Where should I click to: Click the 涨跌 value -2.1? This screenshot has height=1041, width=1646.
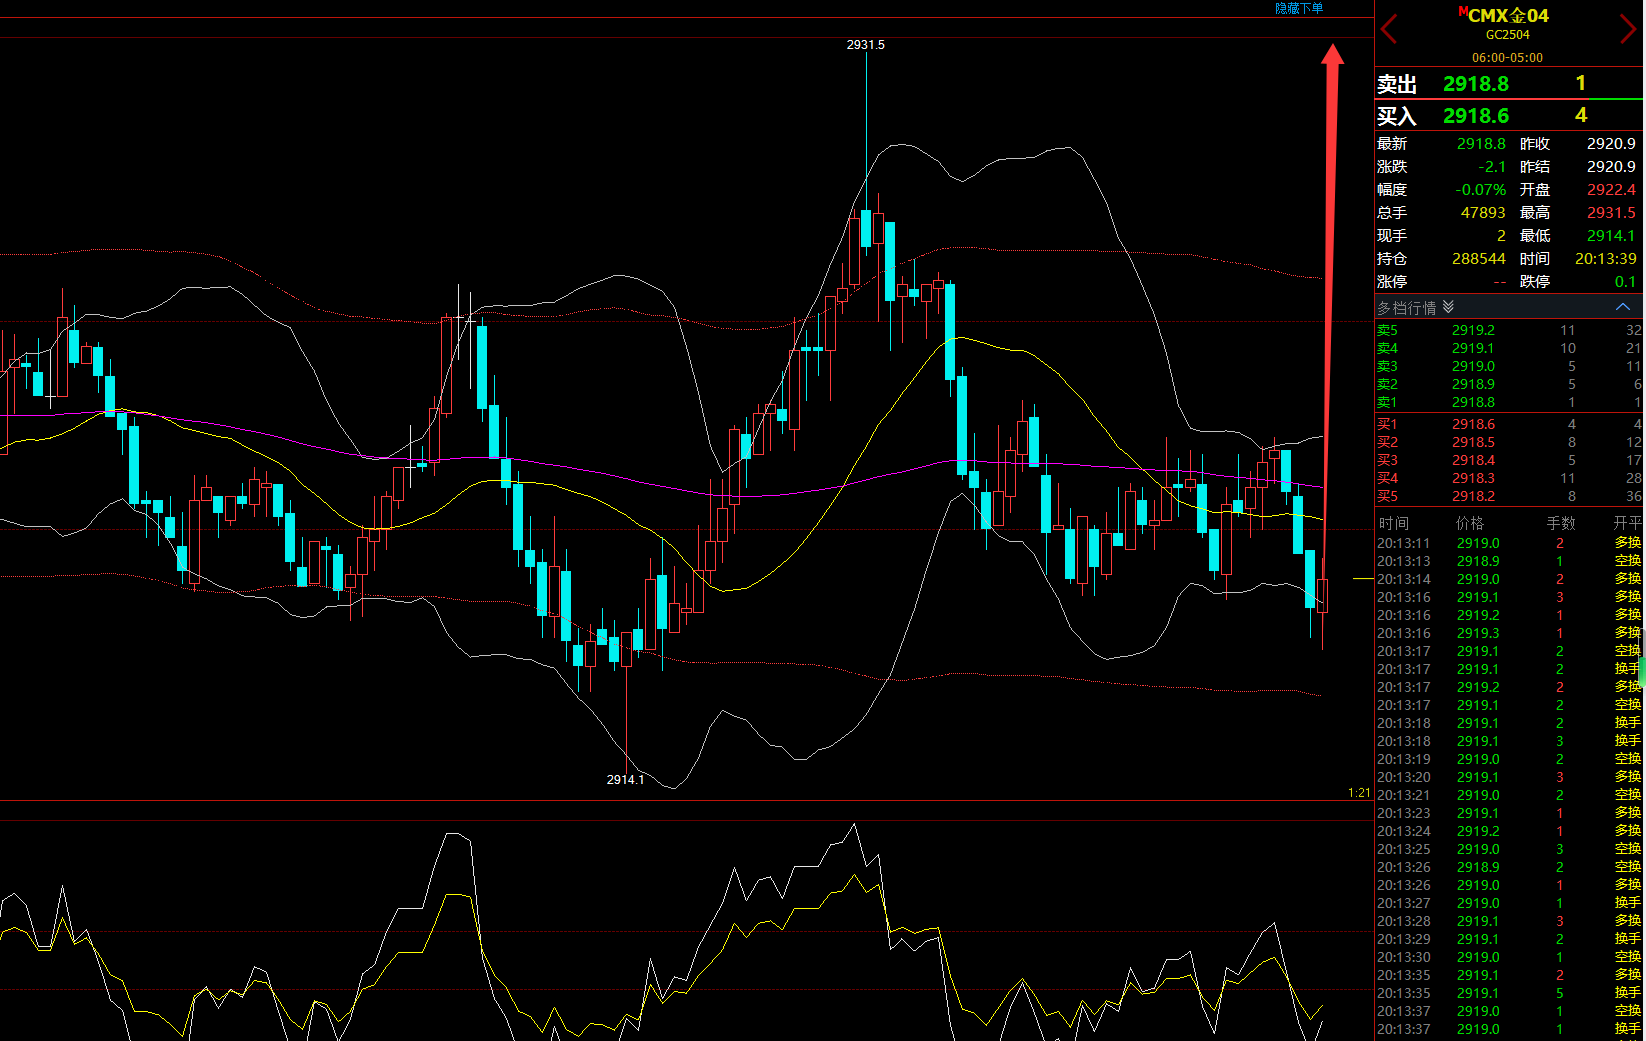coord(1492,167)
